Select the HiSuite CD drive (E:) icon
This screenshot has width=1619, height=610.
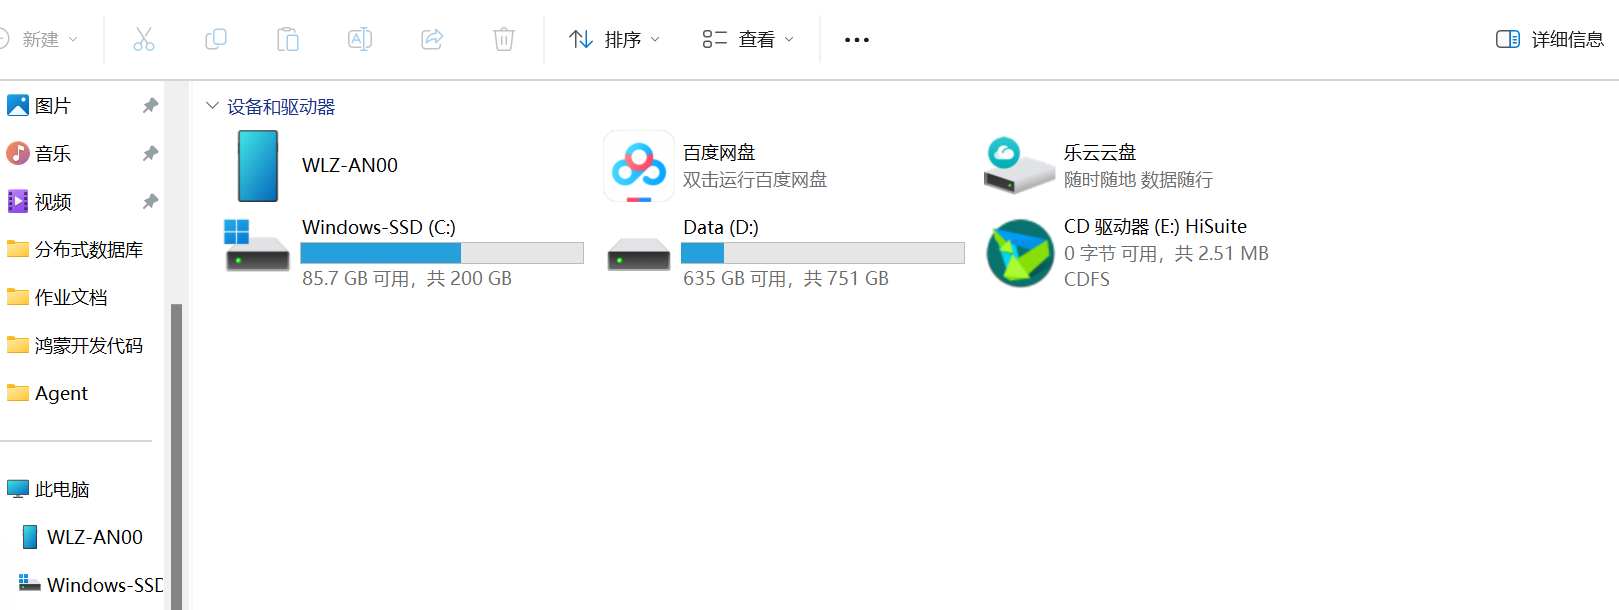[1020, 253]
